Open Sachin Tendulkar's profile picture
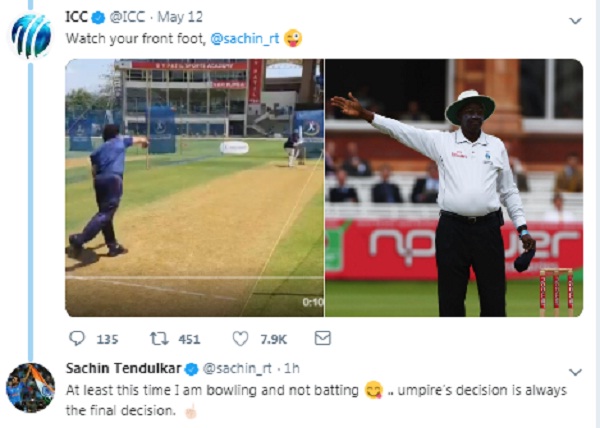Image resolution: width=600 pixels, height=428 pixels. pos(31,387)
